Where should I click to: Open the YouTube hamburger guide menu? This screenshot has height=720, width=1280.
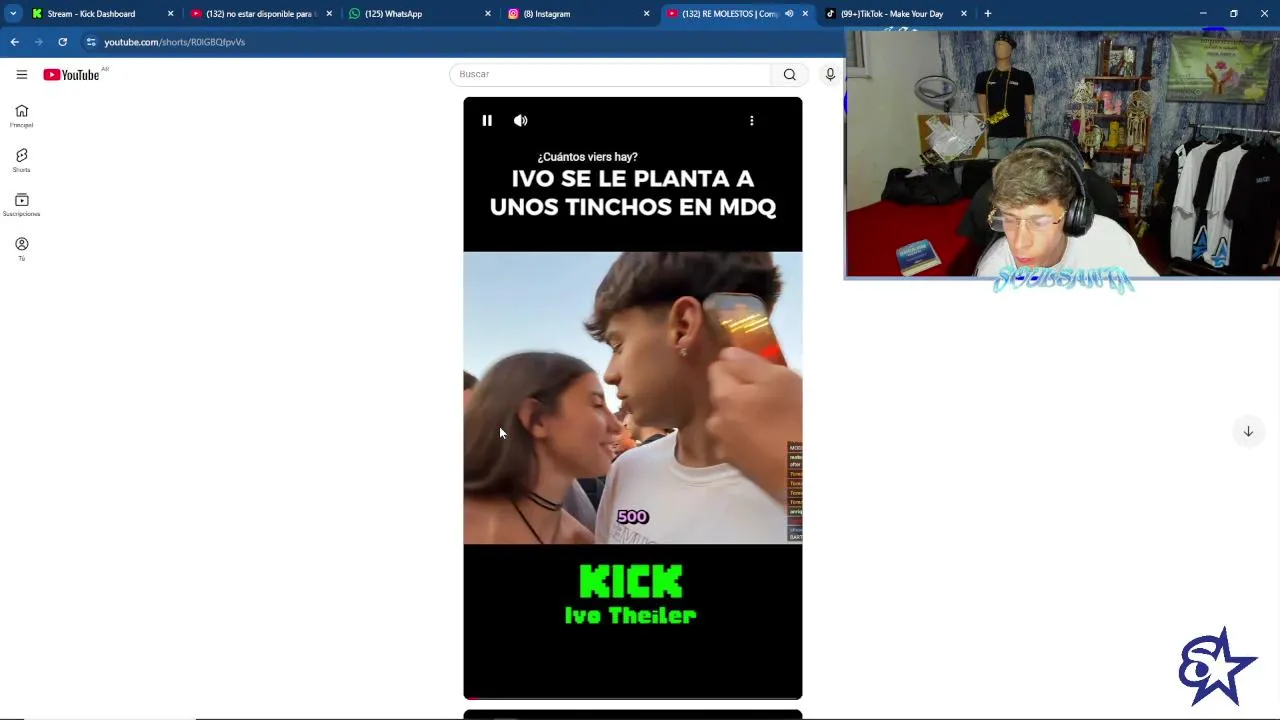coord(21,74)
